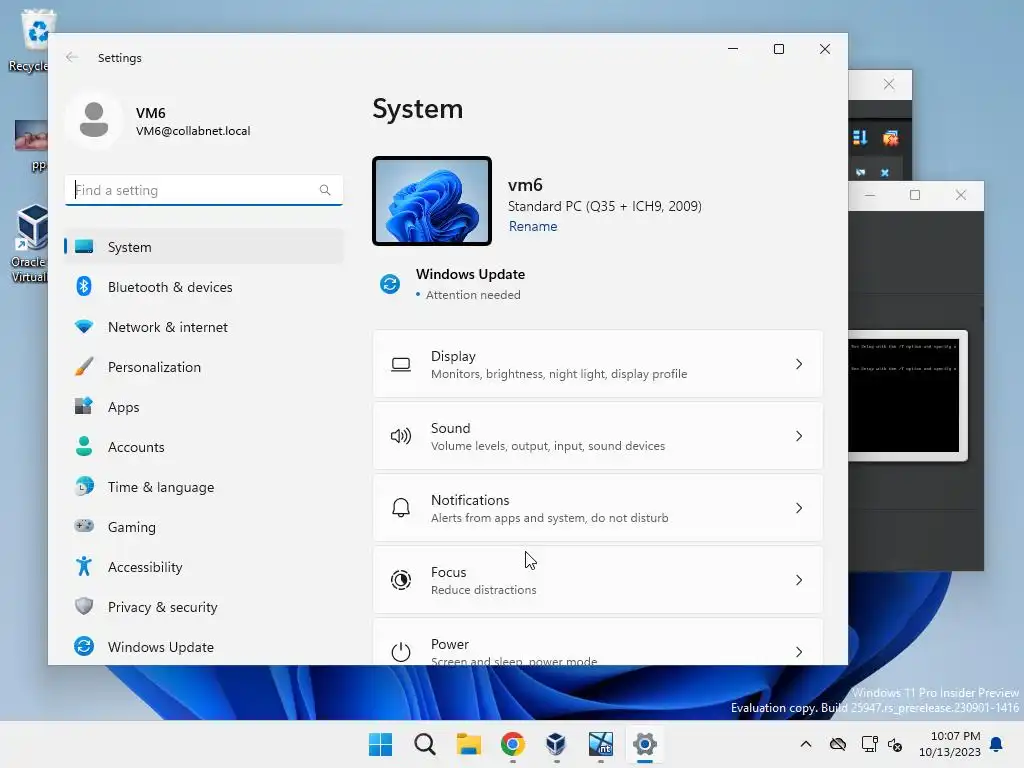Click the System monitor icon in sidebar
Image resolution: width=1024 pixels, height=768 pixels.
(84, 246)
